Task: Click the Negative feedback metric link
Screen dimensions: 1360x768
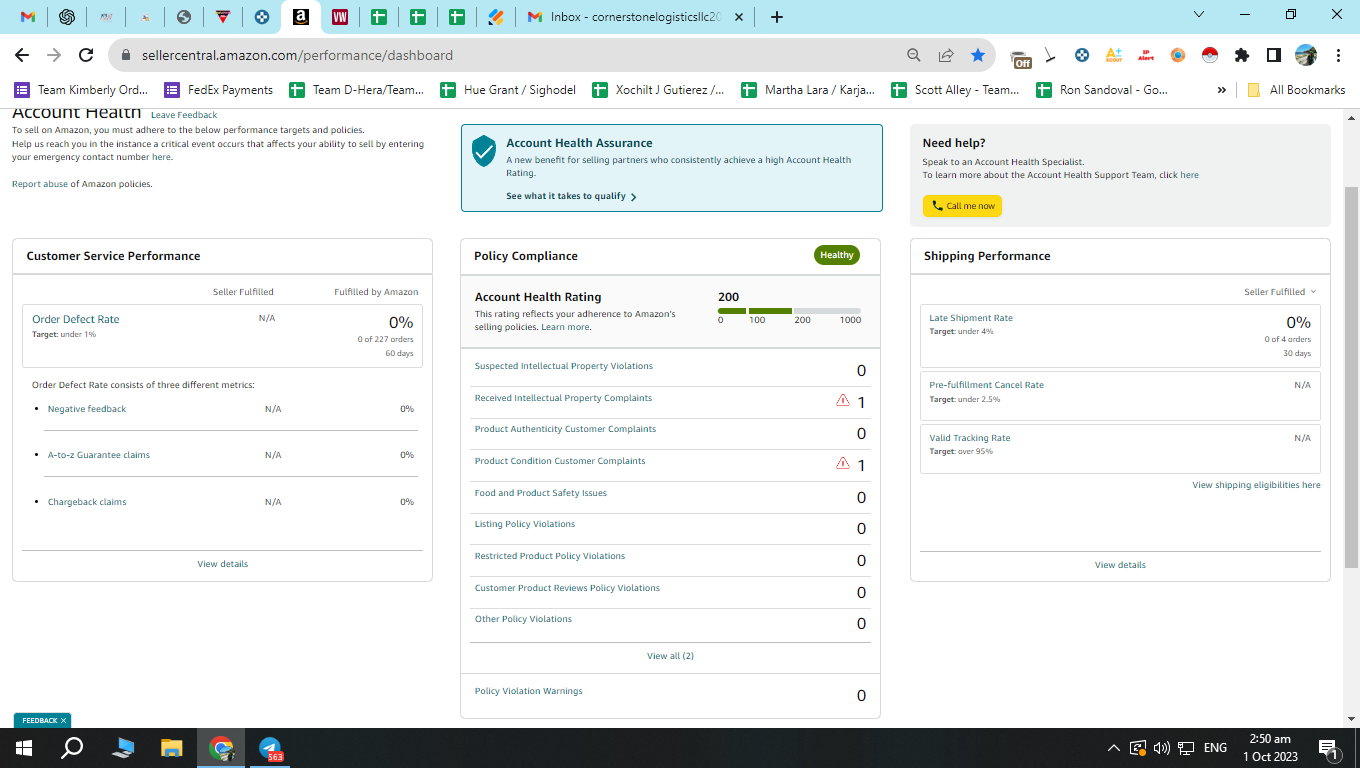Action: (87, 409)
